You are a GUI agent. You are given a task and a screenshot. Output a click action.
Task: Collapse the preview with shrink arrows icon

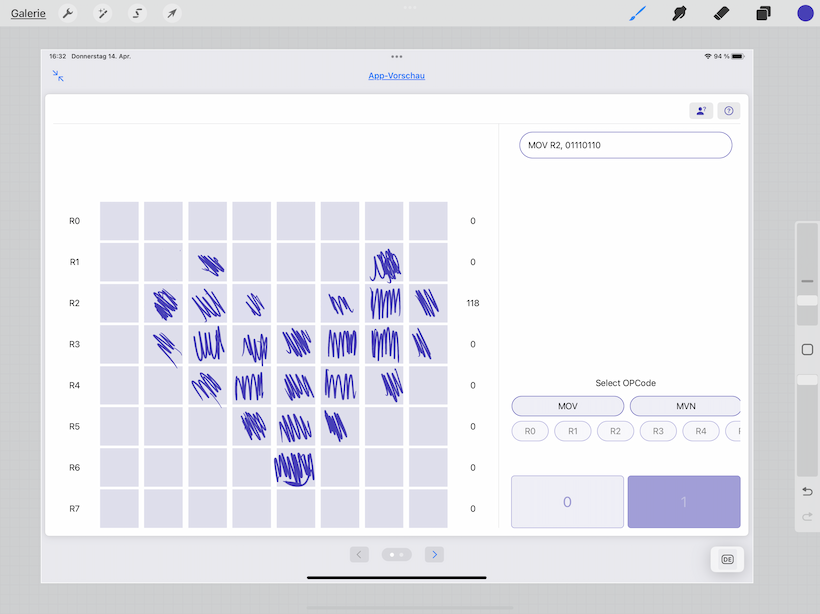(58, 76)
